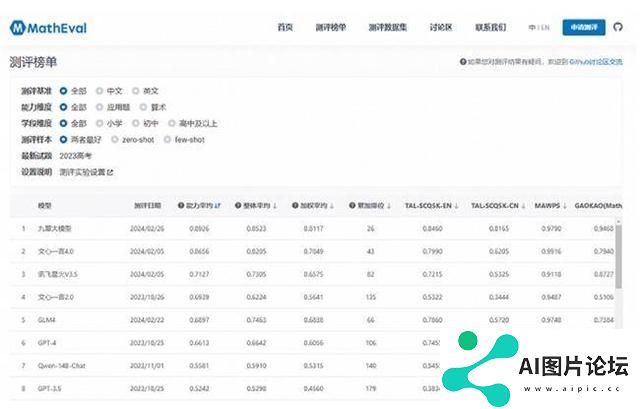Sort by the TAL-SCQ5K-CN column arrow

click(x=523, y=205)
